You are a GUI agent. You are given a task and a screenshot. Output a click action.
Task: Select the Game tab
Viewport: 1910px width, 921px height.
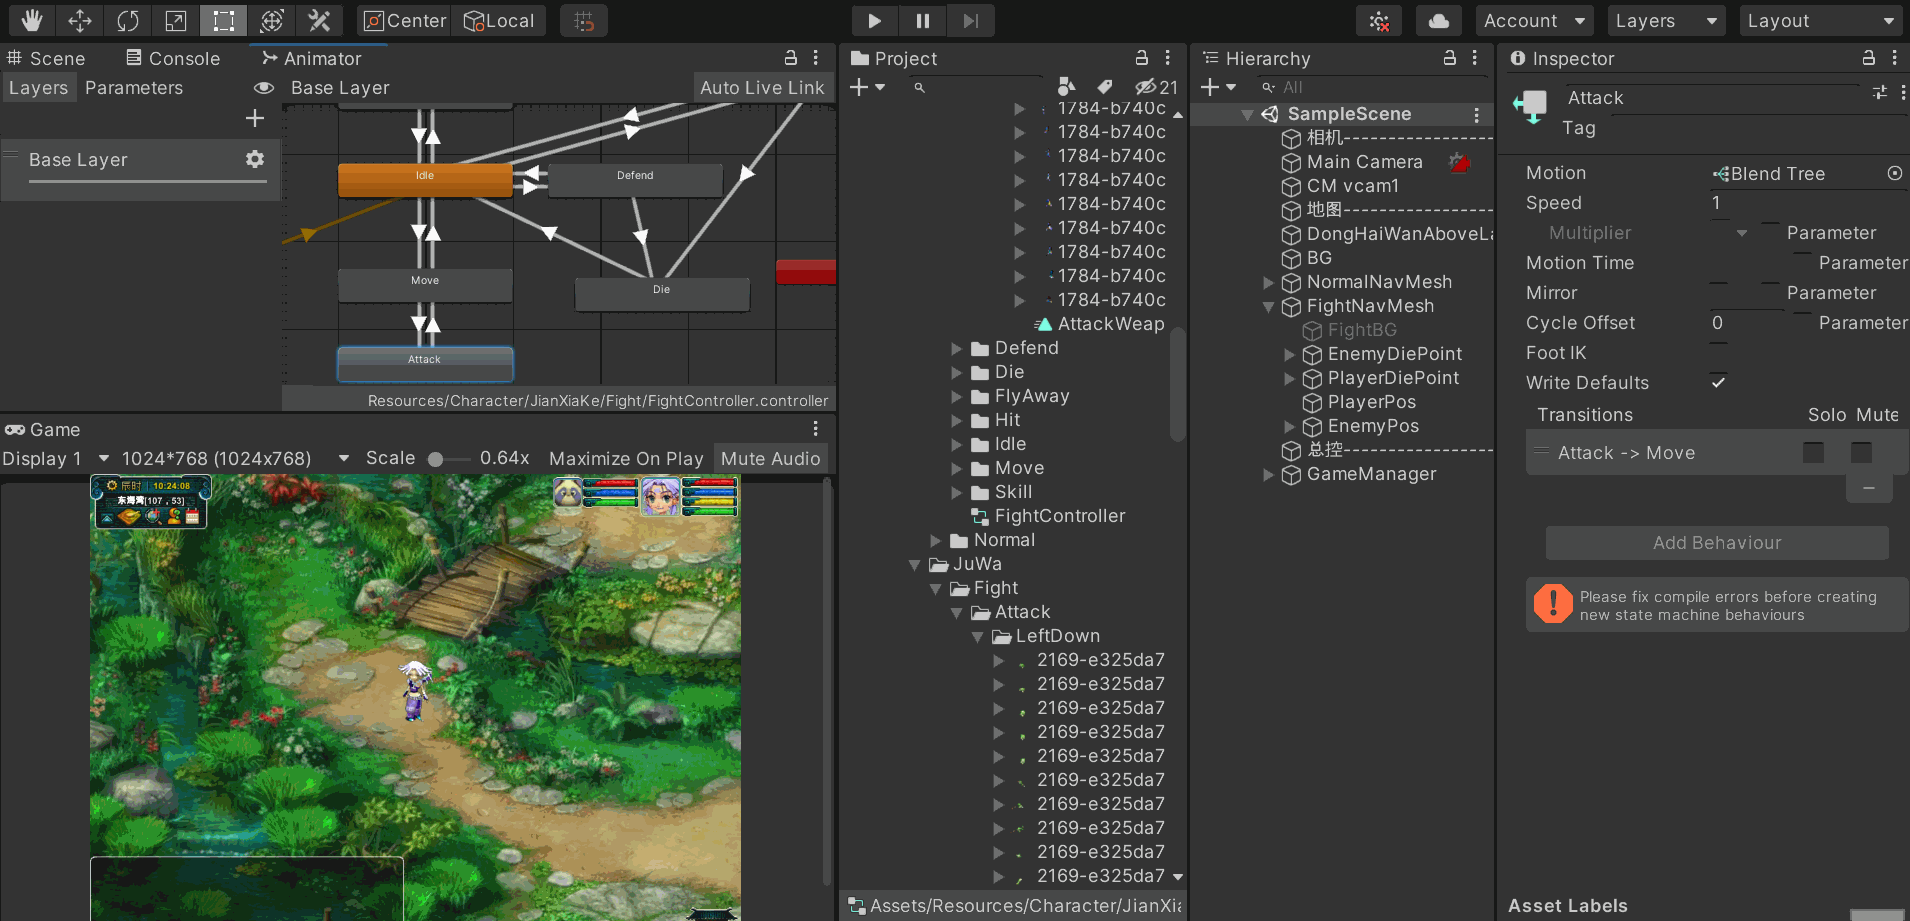point(43,429)
